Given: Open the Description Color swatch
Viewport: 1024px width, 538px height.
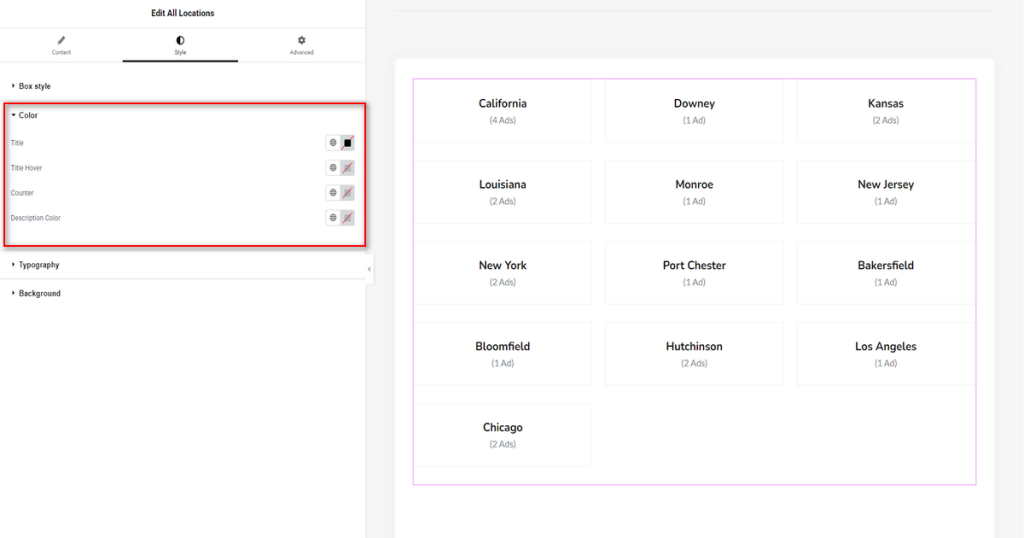Looking at the screenshot, I should pos(347,217).
